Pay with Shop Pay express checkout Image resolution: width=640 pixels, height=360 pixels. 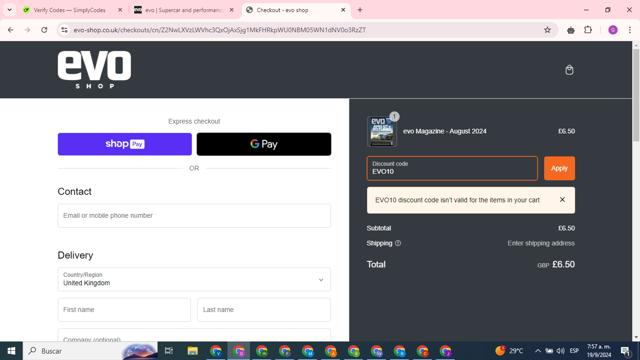coord(124,144)
